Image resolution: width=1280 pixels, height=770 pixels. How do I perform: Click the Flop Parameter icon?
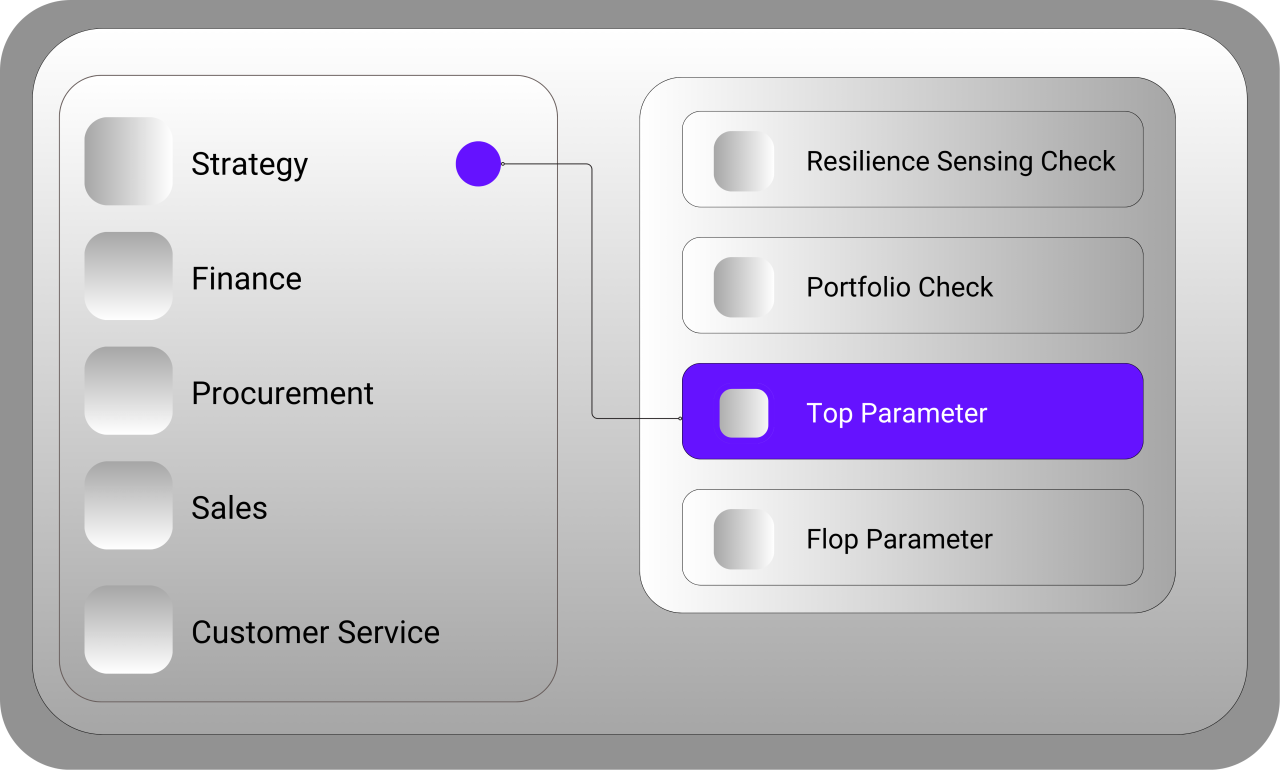click(744, 539)
